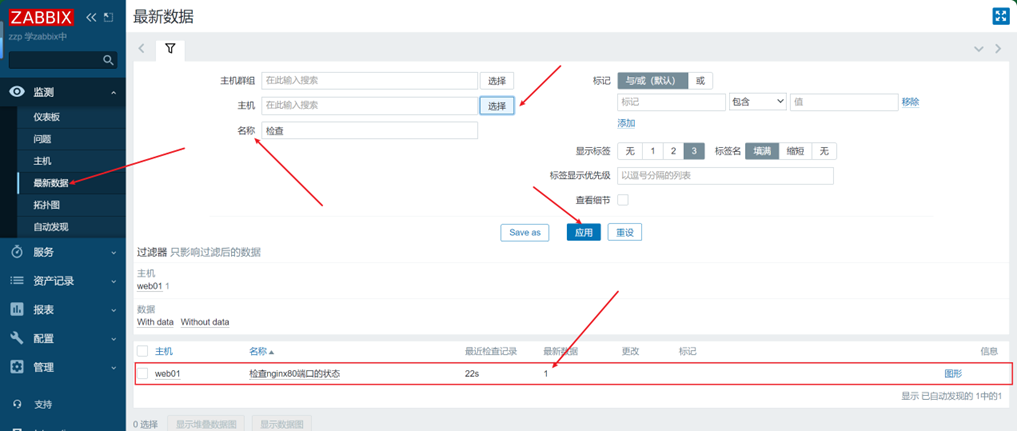The image size is (1017, 431).
Task: Open 拓扑图 in the sidebar
Action: pos(47,205)
